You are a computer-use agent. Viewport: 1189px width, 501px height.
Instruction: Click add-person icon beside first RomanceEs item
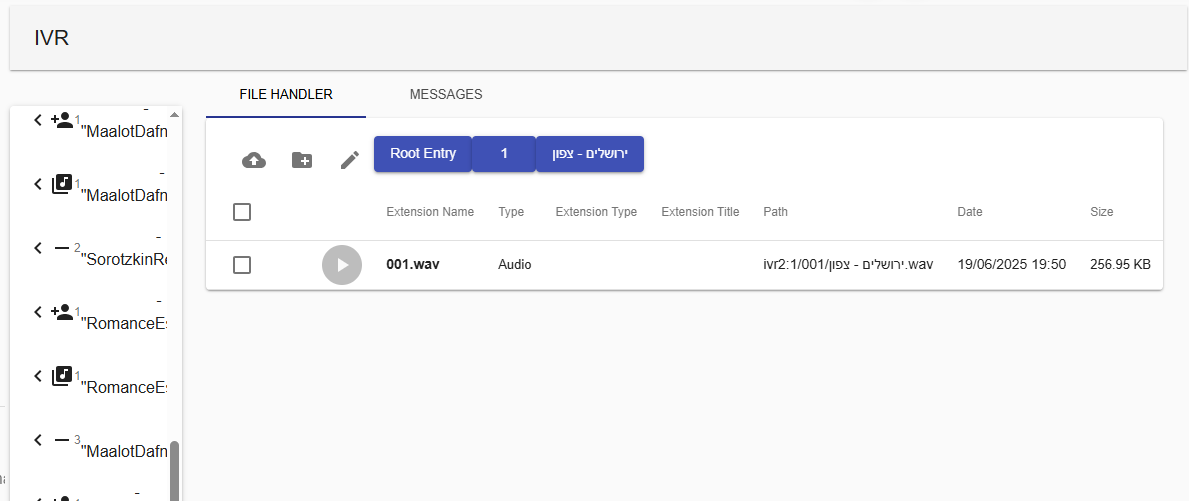[x=61, y=312]
